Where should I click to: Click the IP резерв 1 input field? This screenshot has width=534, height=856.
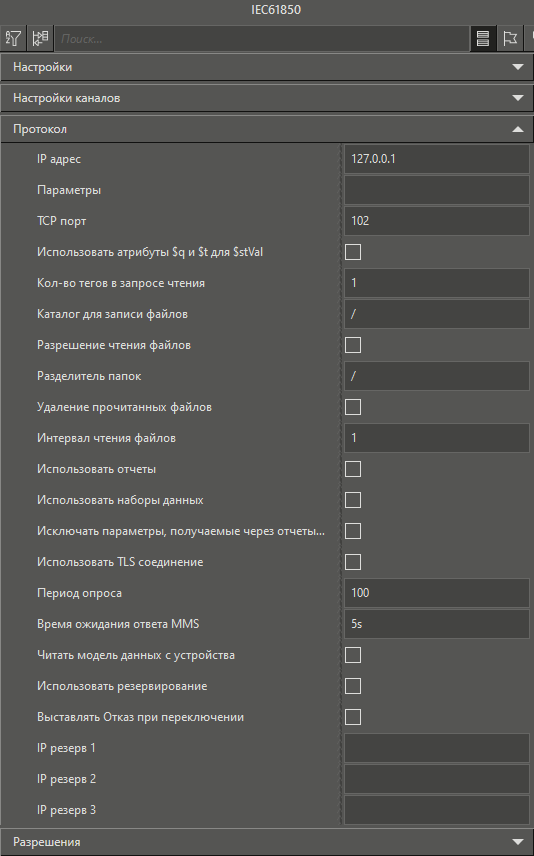click(437, 748)
